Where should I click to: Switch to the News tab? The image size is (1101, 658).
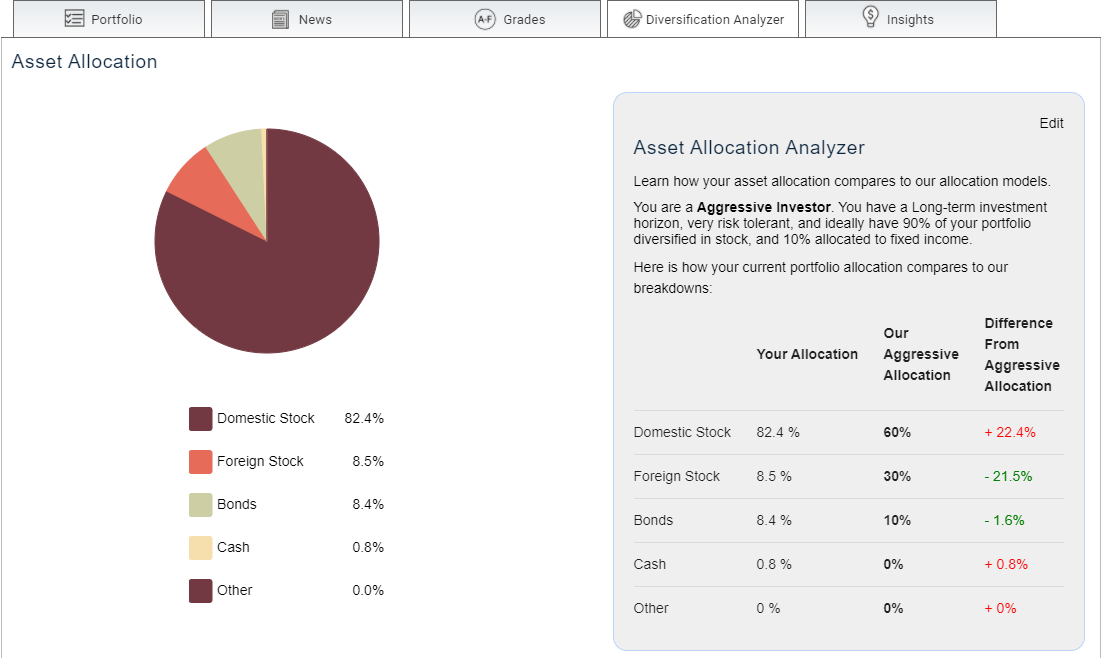click(x=307, y=19)
